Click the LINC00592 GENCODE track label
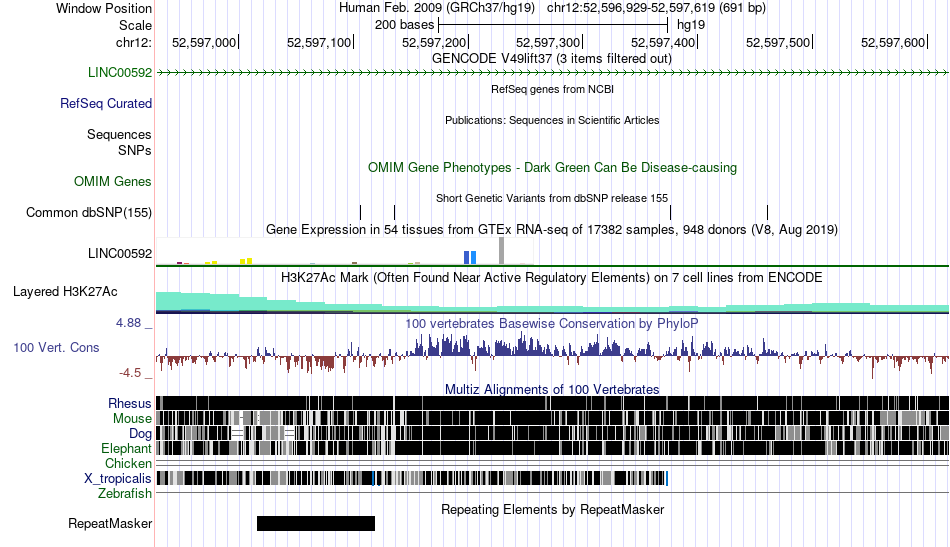 (x=119, y=72)
